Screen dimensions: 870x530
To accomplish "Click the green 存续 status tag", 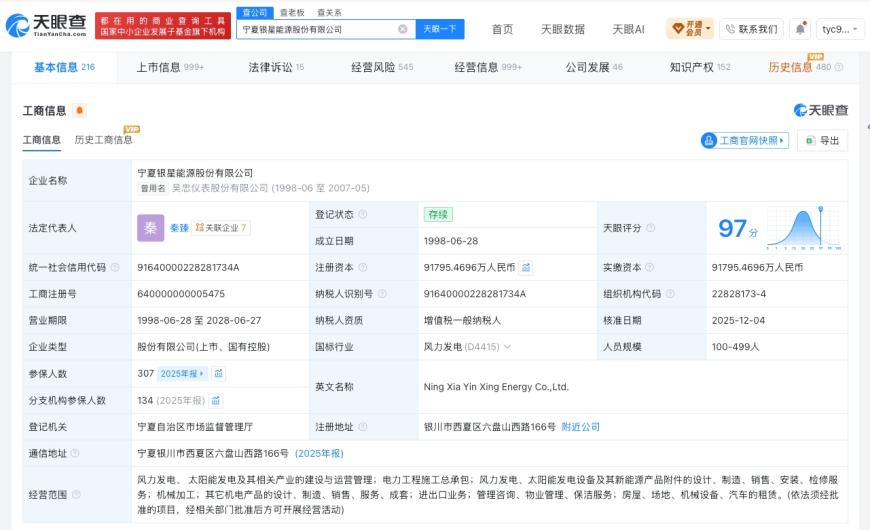I will tap(438, 214).
